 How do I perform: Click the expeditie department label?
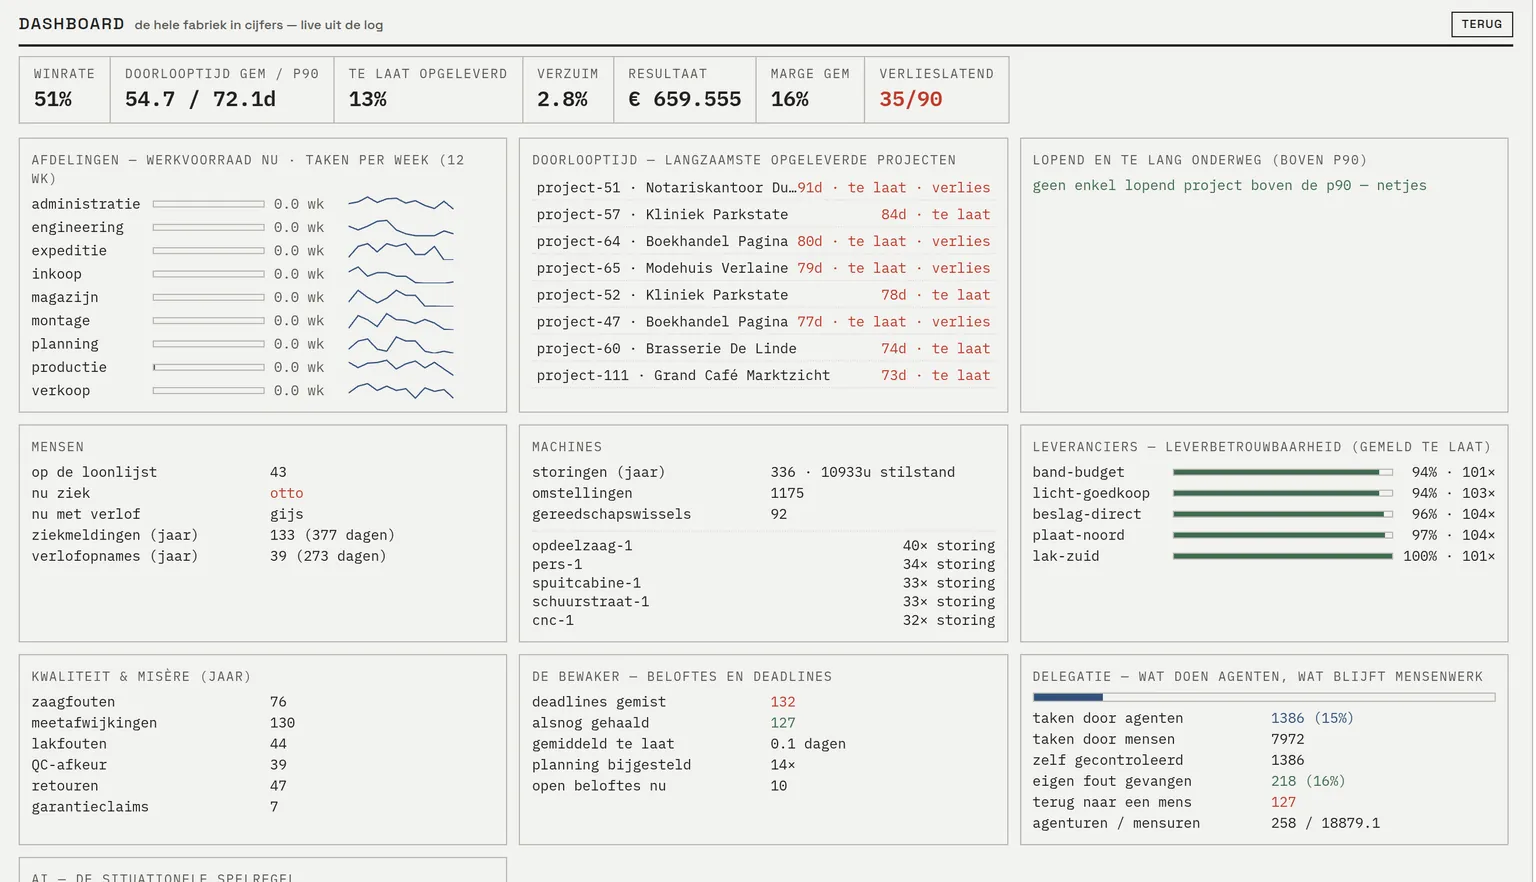click(69, 251)
